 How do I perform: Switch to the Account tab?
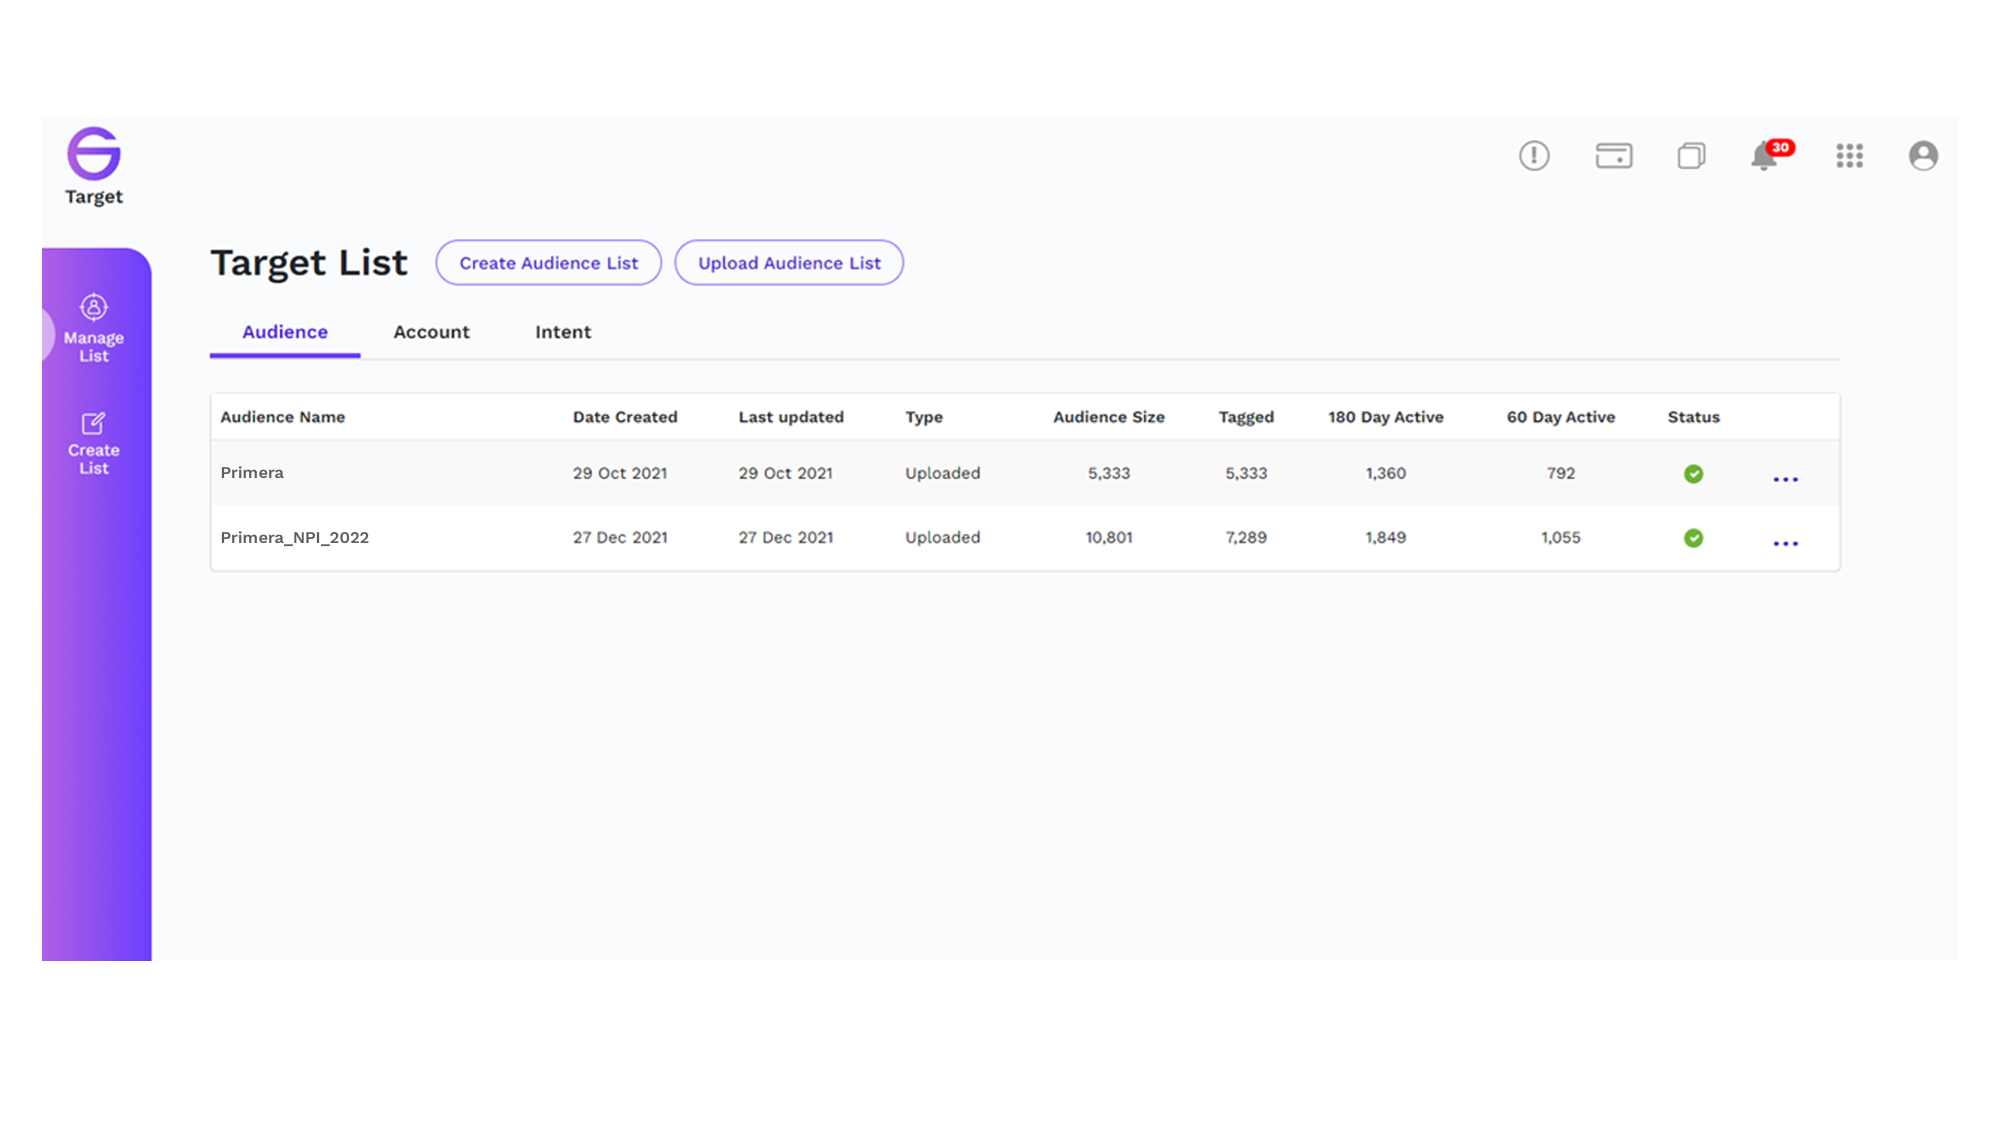[431, 332]
